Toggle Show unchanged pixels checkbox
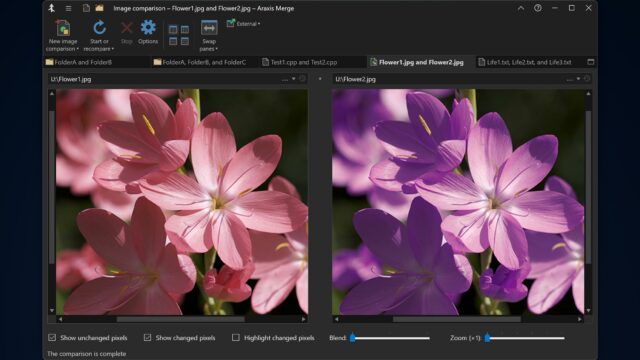Screen dimensions: 640x360 click(x=52, y=338)
